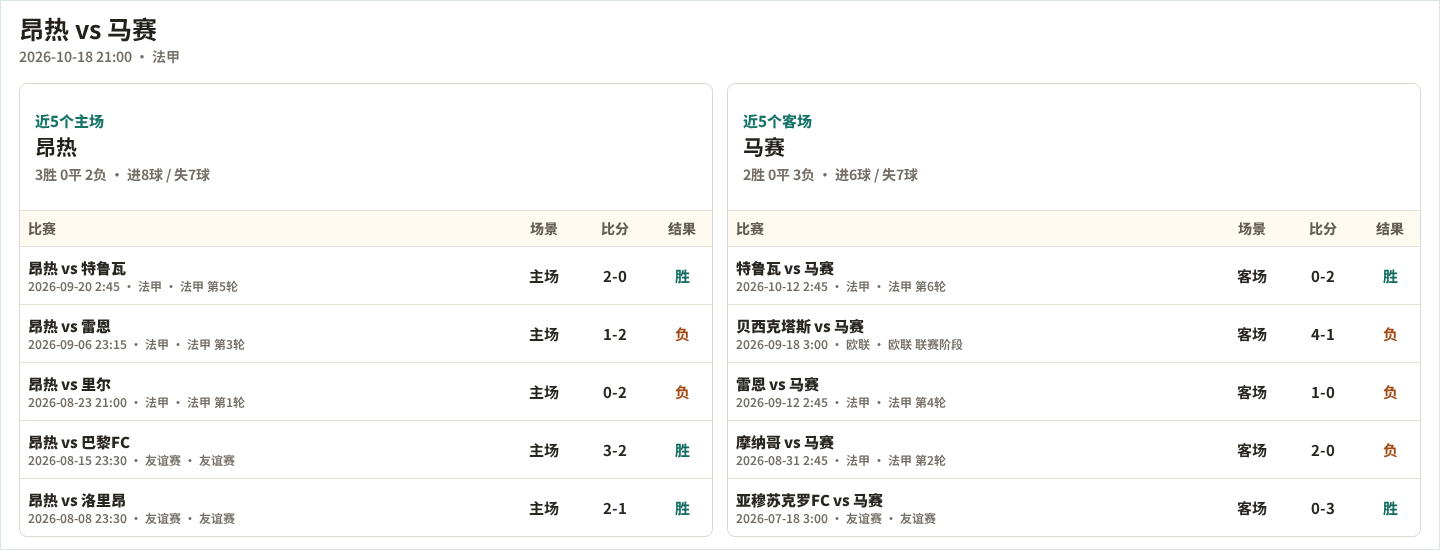Click the 比赛 column header in 马赛 table
This screenshot has width=1440, height=550.
[x=750, y=229]
